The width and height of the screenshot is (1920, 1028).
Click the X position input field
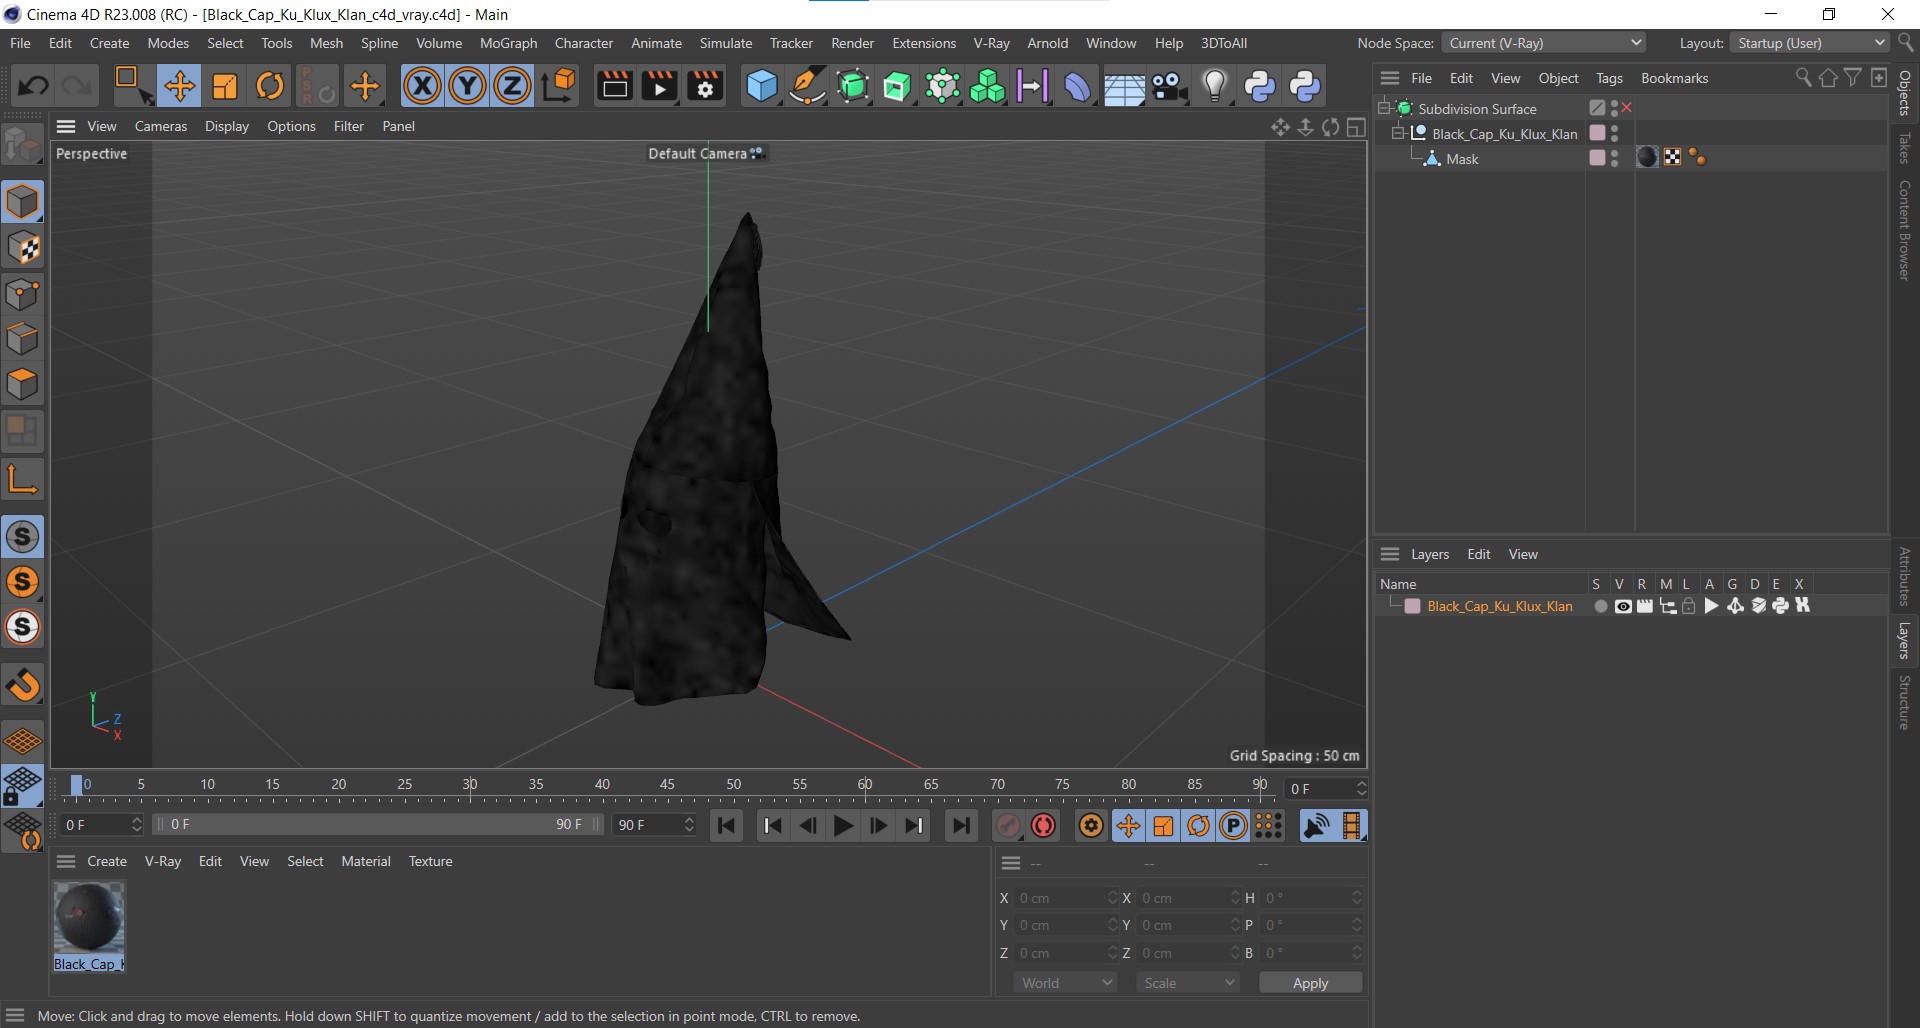coord(1066,898)
